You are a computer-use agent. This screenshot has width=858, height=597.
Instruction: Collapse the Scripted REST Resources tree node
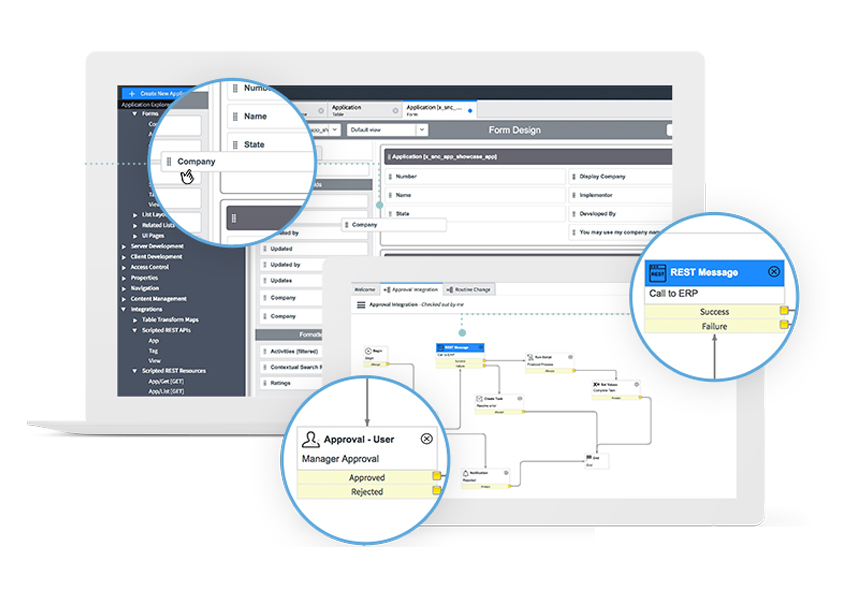135,371
